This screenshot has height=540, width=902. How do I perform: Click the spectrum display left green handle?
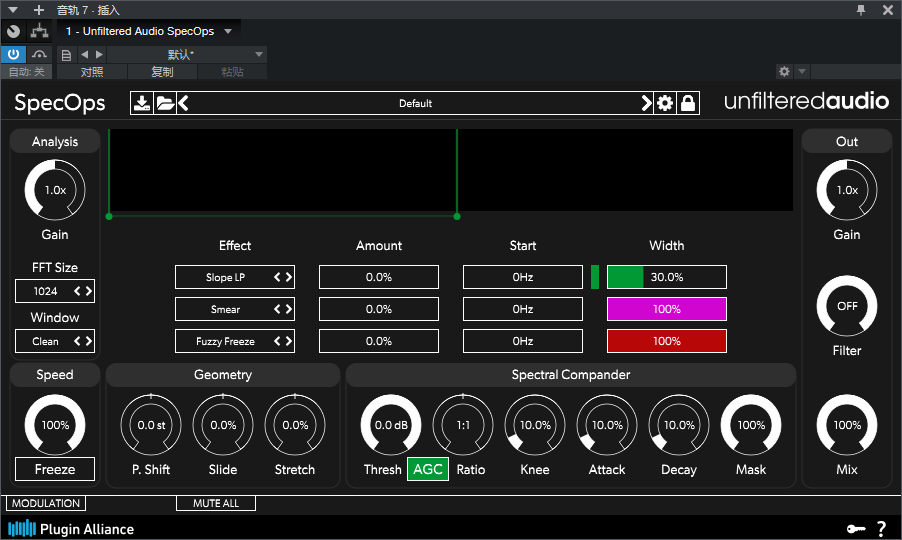[109, 217]
